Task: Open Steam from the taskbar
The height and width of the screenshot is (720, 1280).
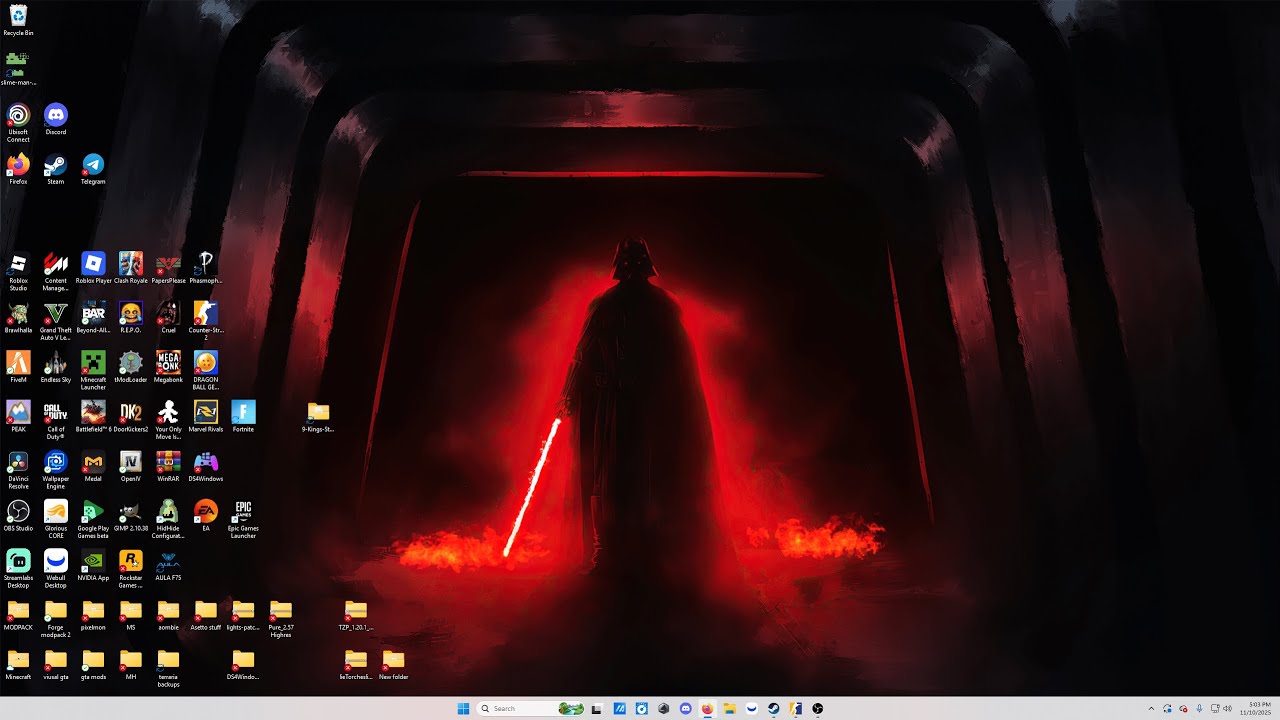Action: (x=774, y=708)
